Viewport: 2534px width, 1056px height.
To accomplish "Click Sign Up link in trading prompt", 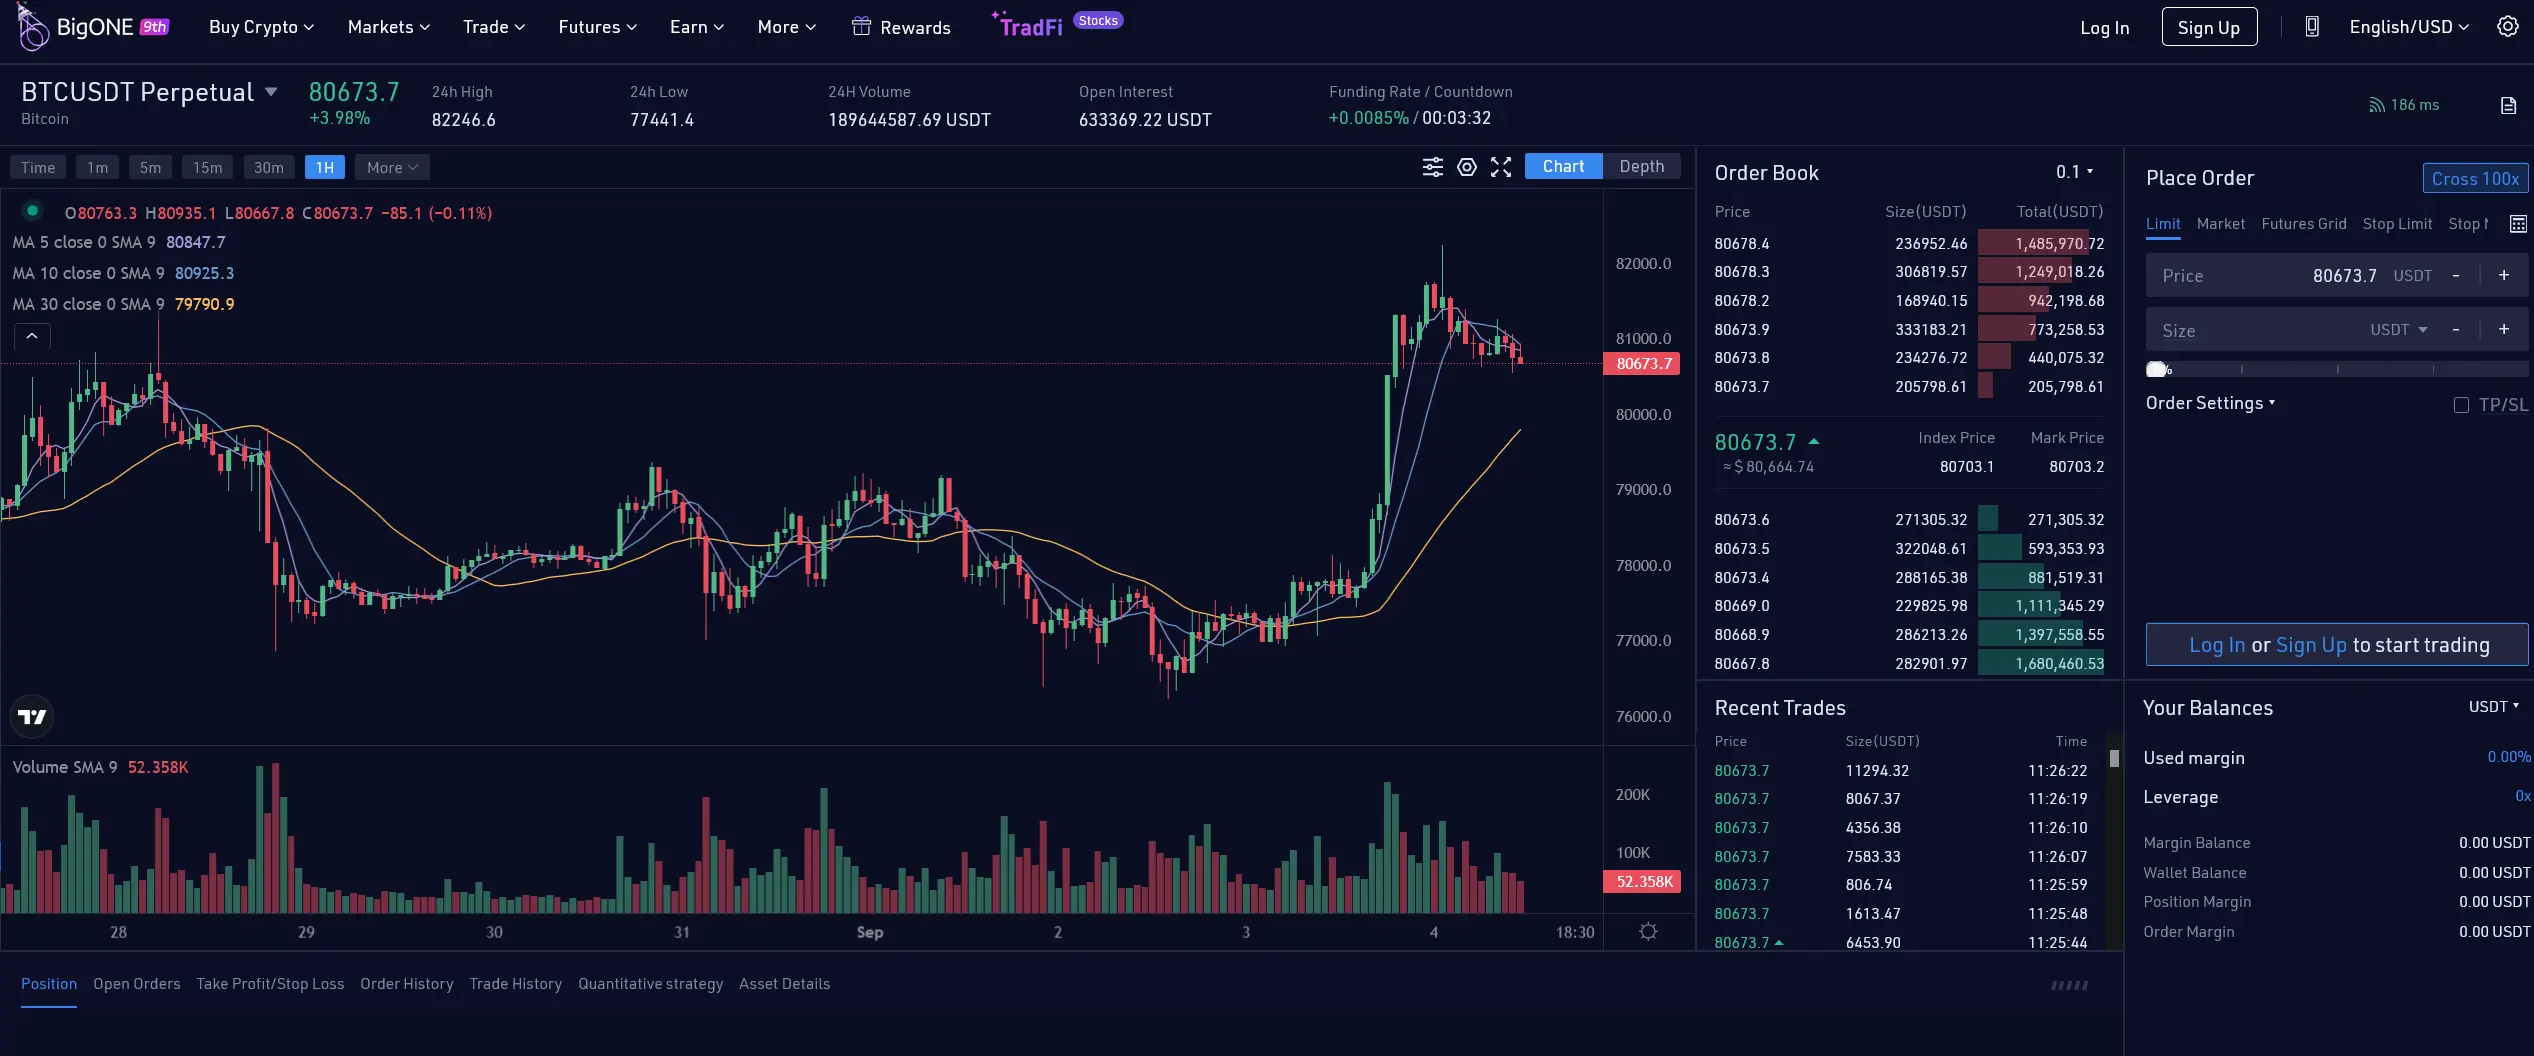I will tap(2310, 645).
